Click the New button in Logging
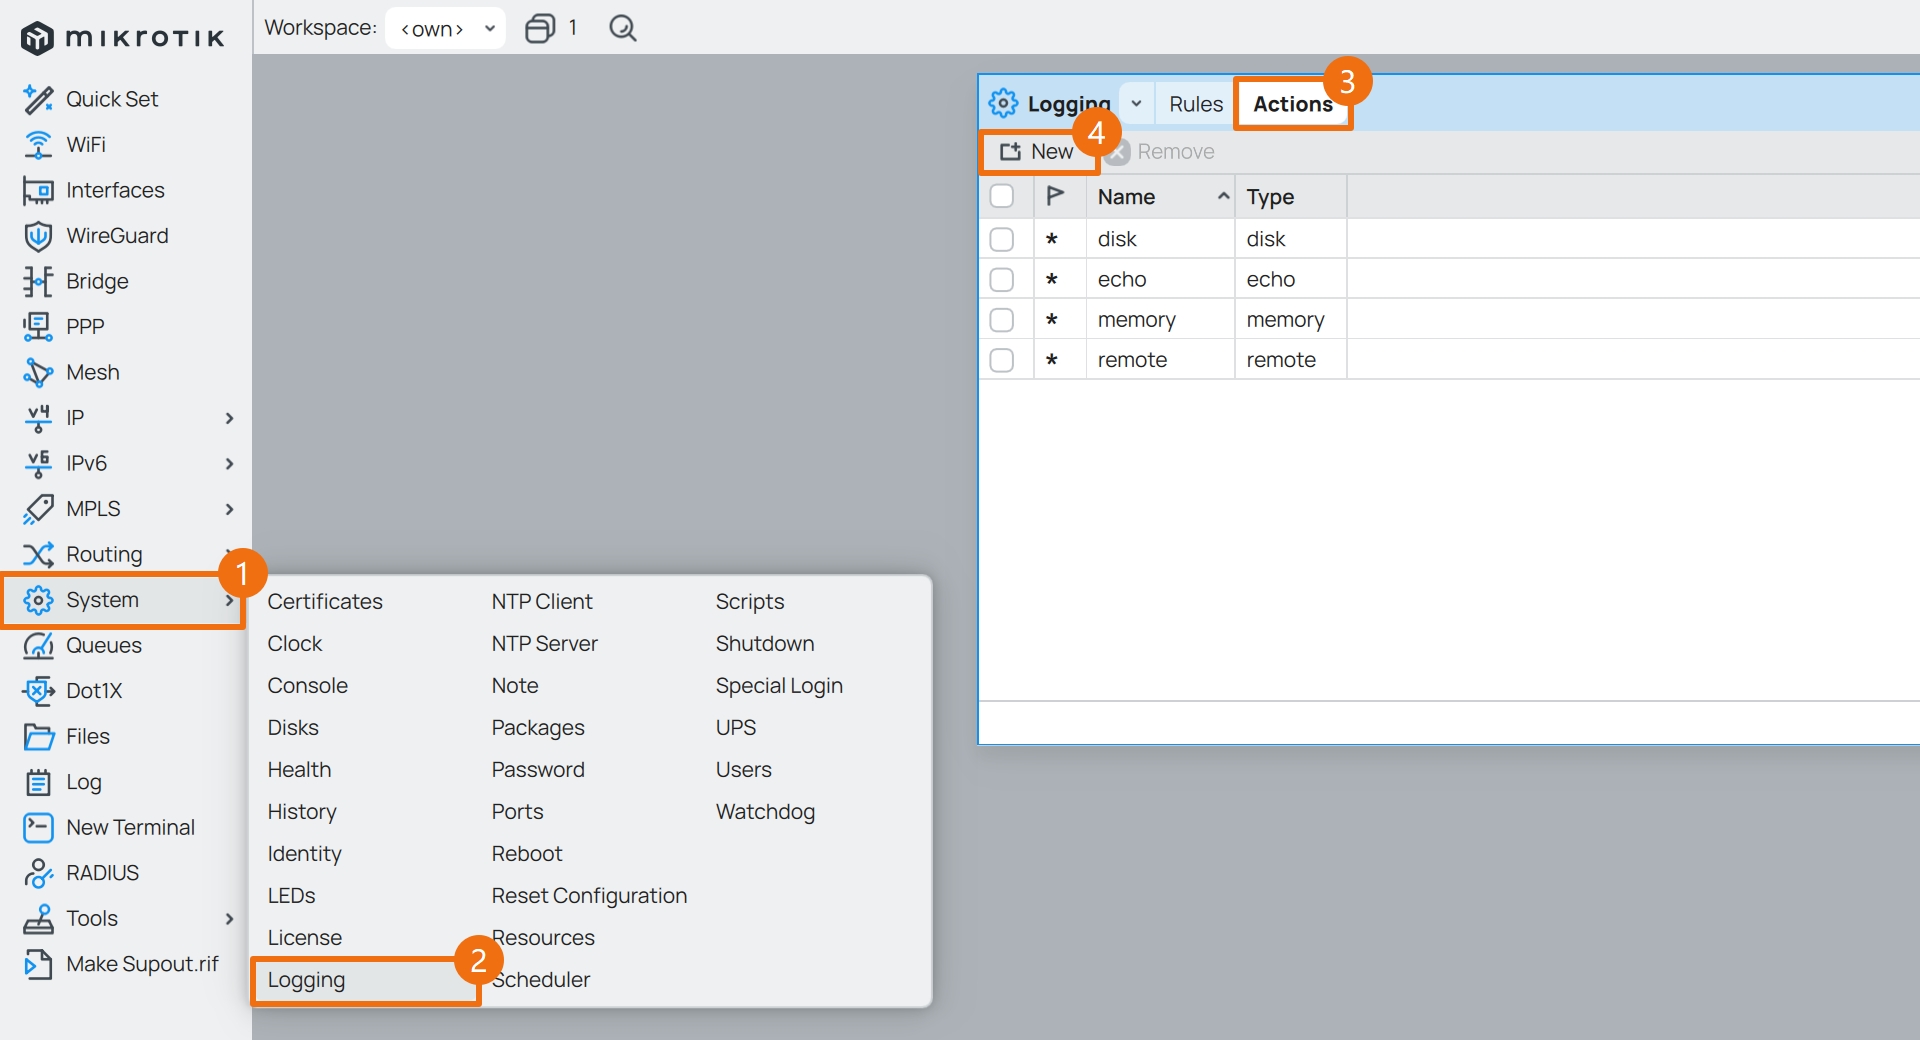The width and height of the screenshot is (1920, 1040). tap(1038, 151)
